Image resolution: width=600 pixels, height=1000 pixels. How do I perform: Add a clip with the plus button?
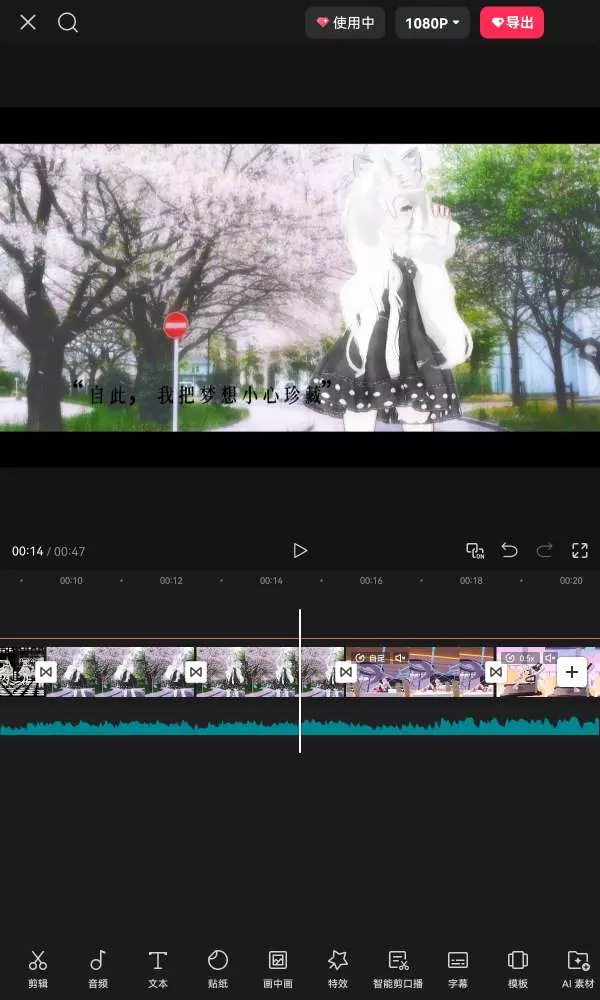coord(571,672)
